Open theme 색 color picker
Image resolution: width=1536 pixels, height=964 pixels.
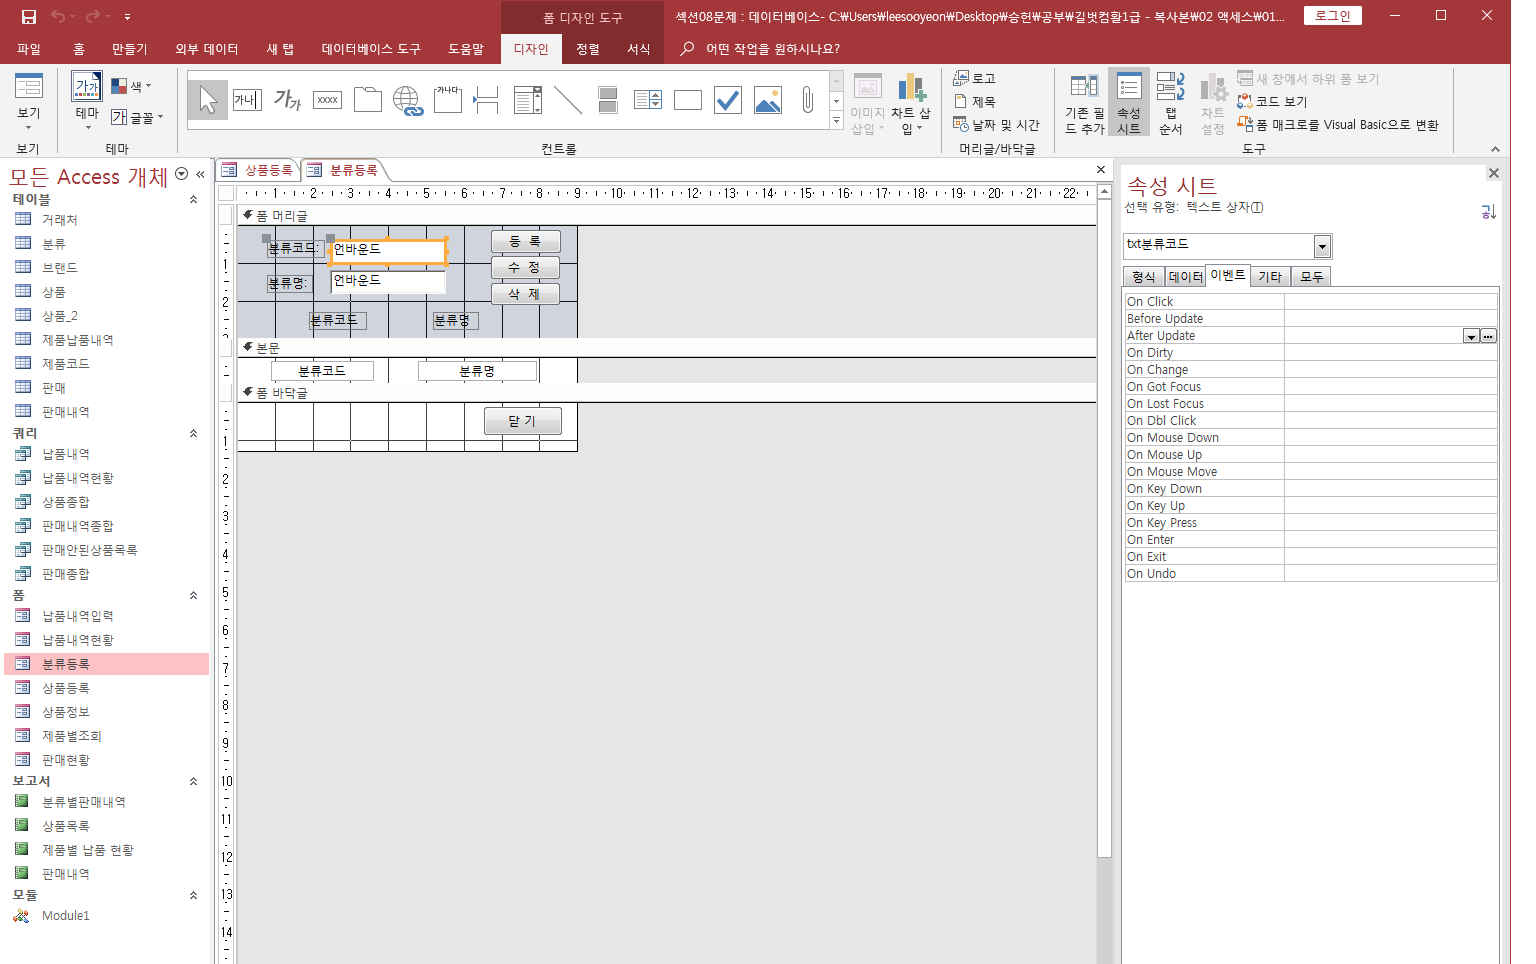pos(131,86)
